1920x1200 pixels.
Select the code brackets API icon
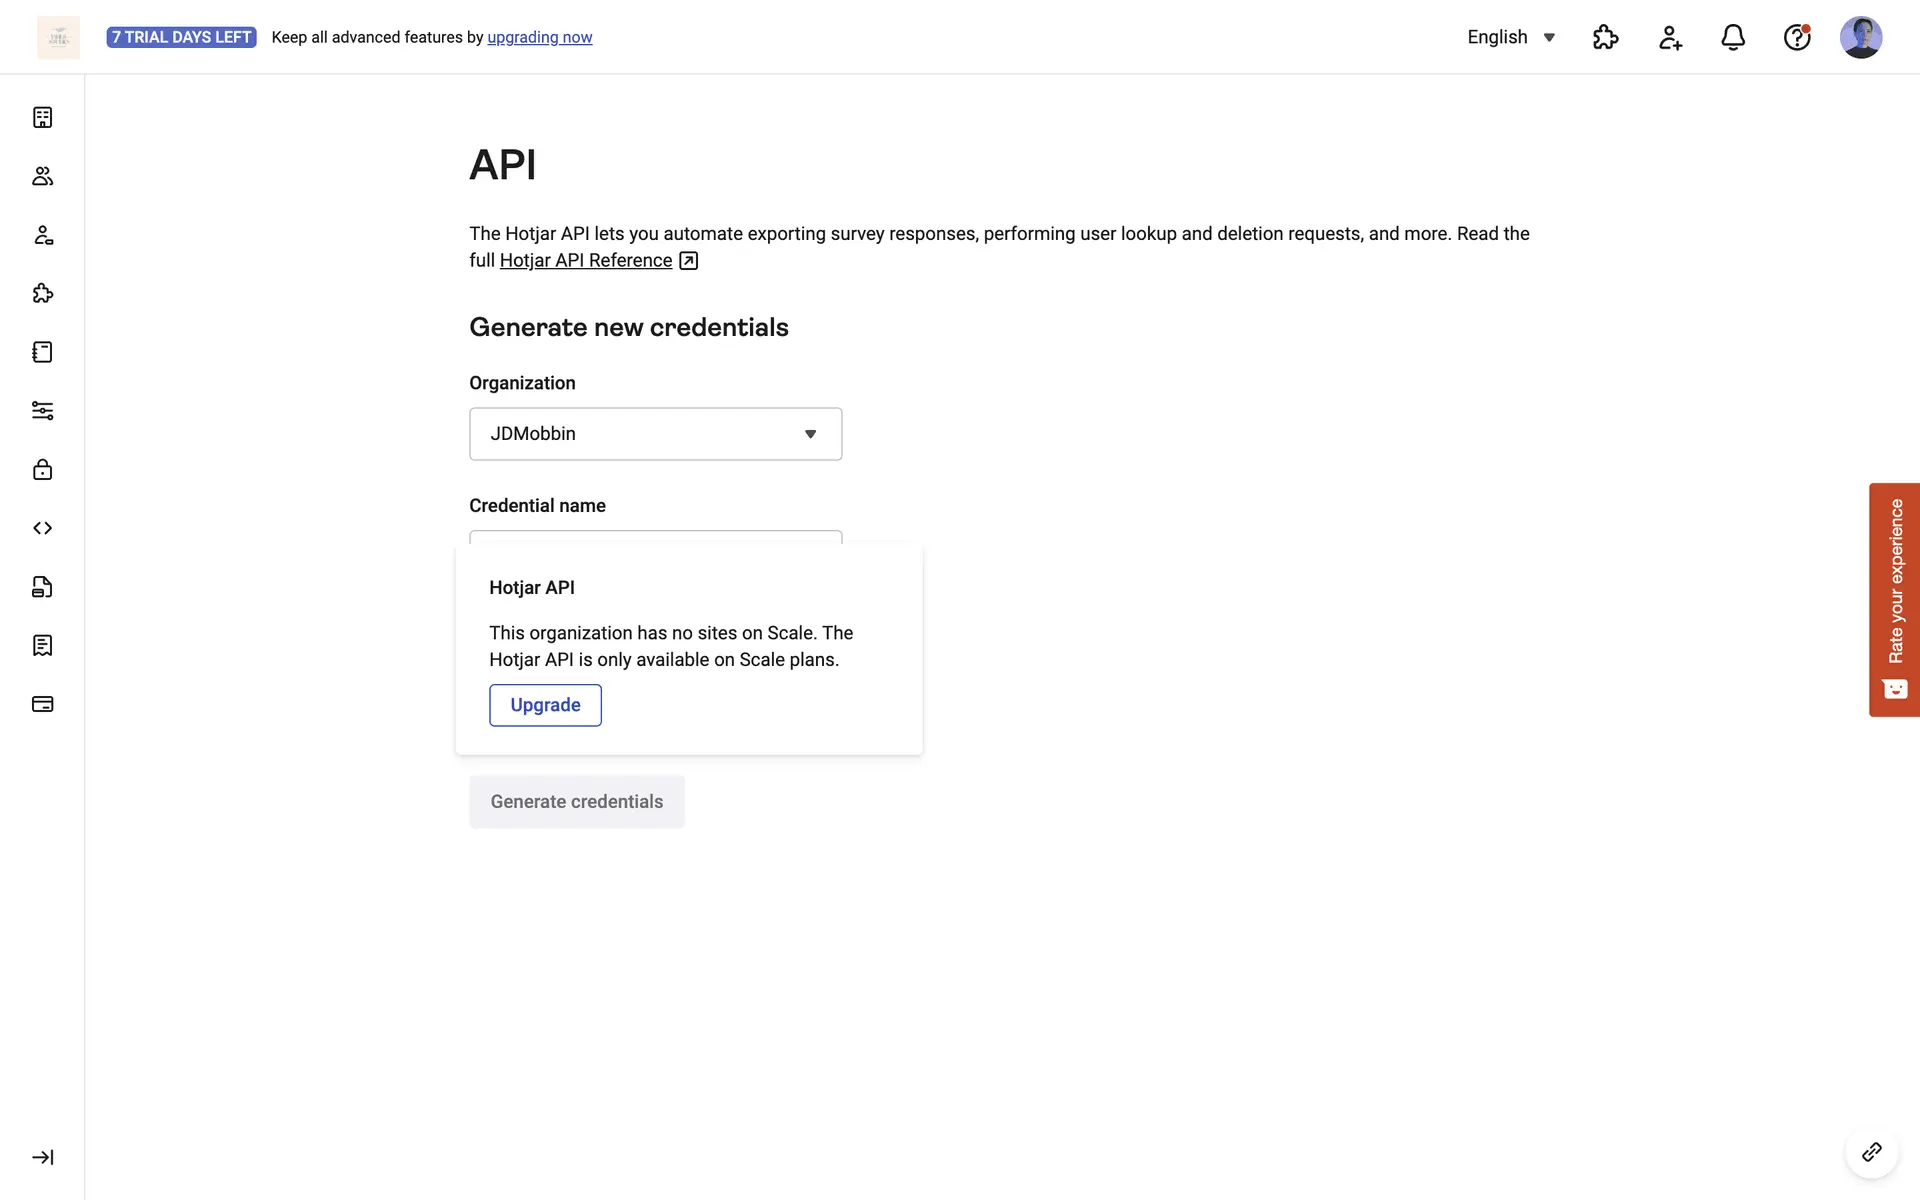tap(42, 528)
